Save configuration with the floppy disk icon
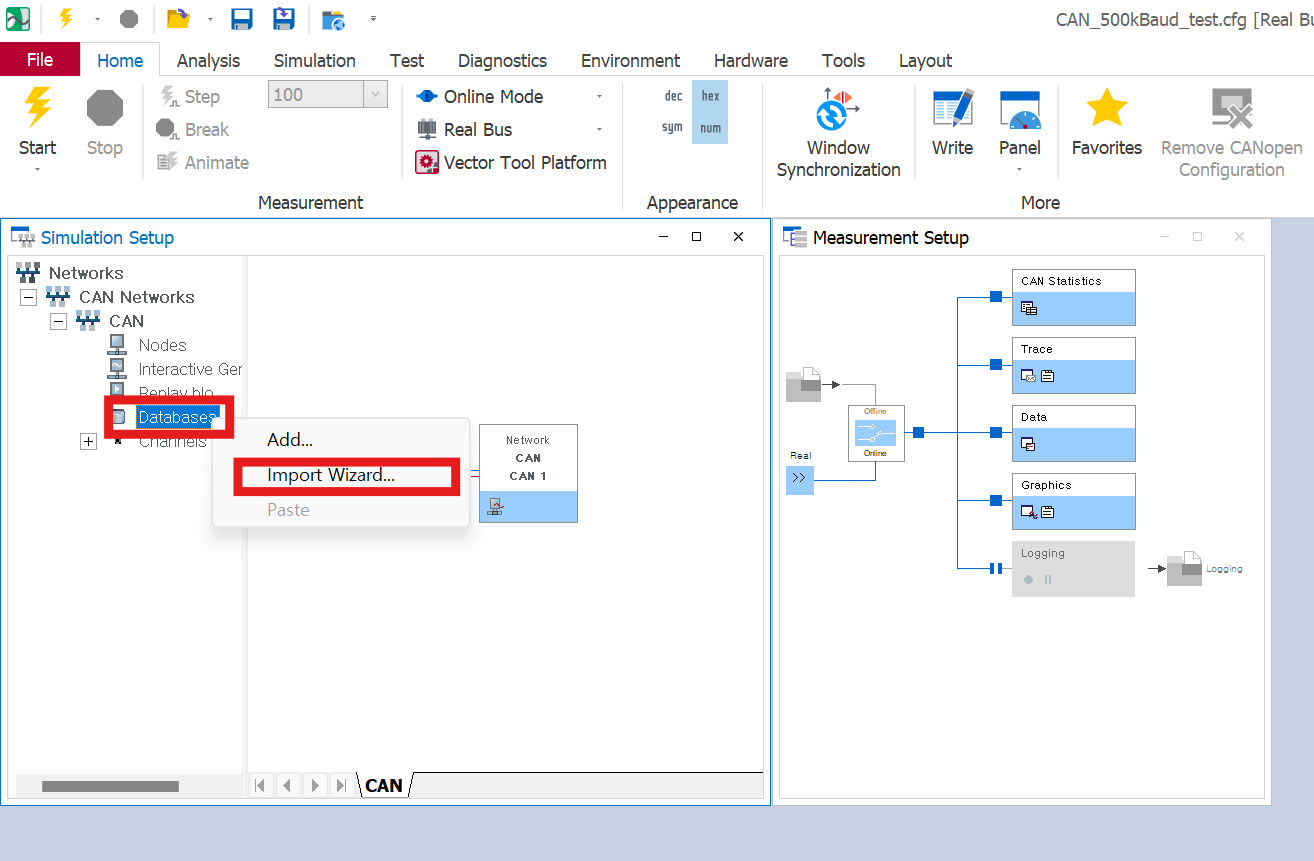 (242, 18)
